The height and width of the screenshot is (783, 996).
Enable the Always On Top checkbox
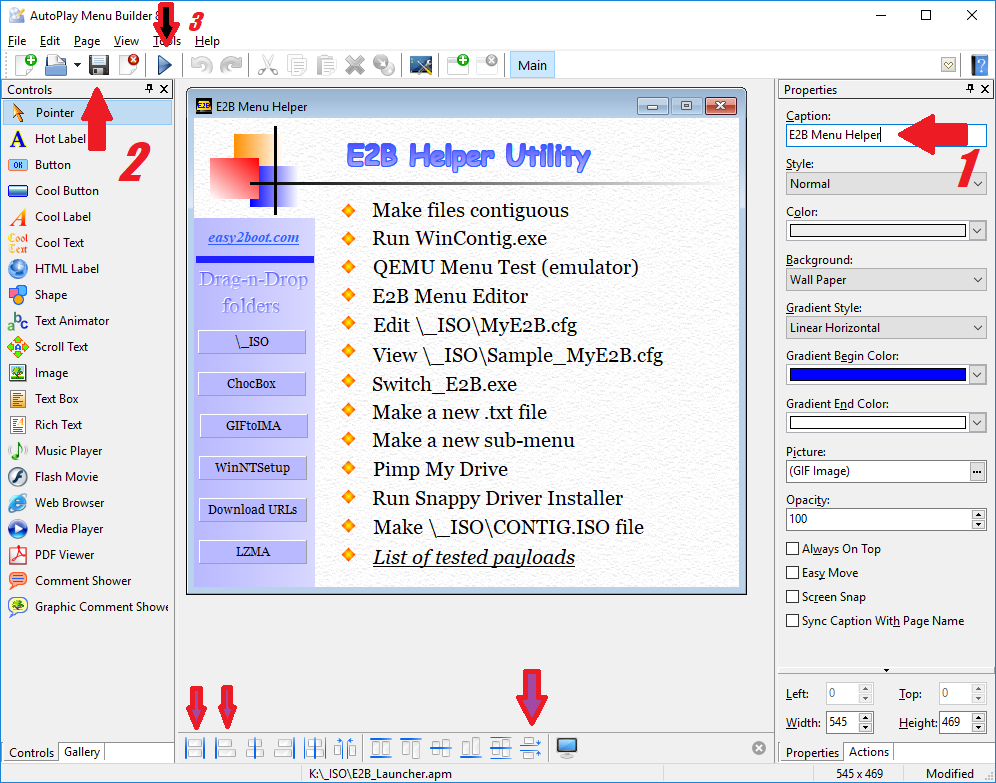click(792, 549)
